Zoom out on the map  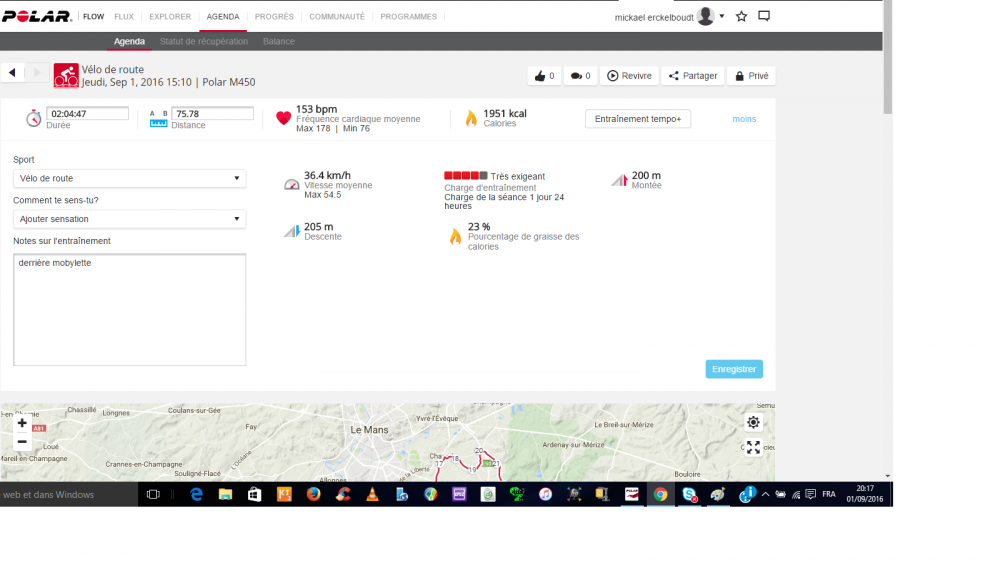22,441
